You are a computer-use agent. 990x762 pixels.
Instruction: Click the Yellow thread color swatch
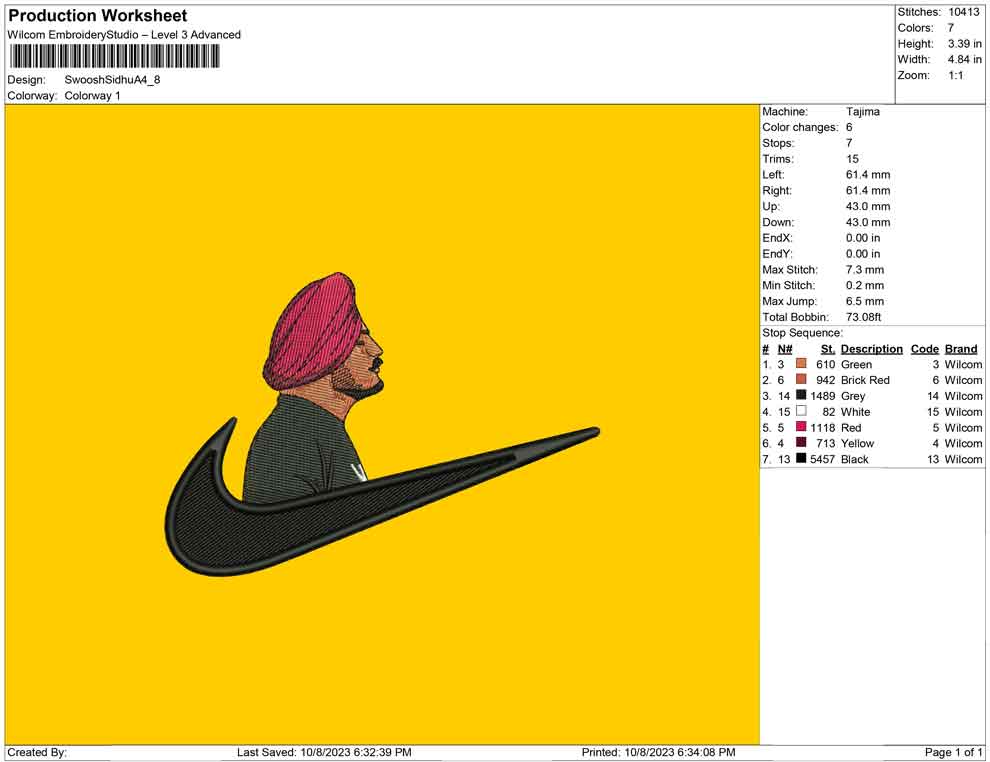[x=801, y=443]
